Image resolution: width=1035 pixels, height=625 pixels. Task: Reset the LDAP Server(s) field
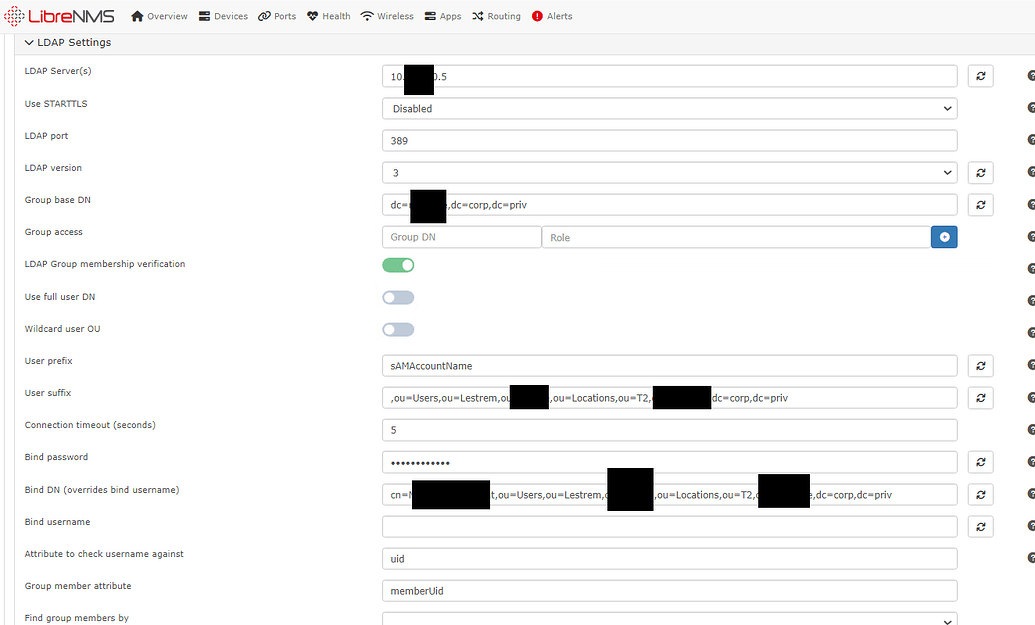click(x=980, y=76)
